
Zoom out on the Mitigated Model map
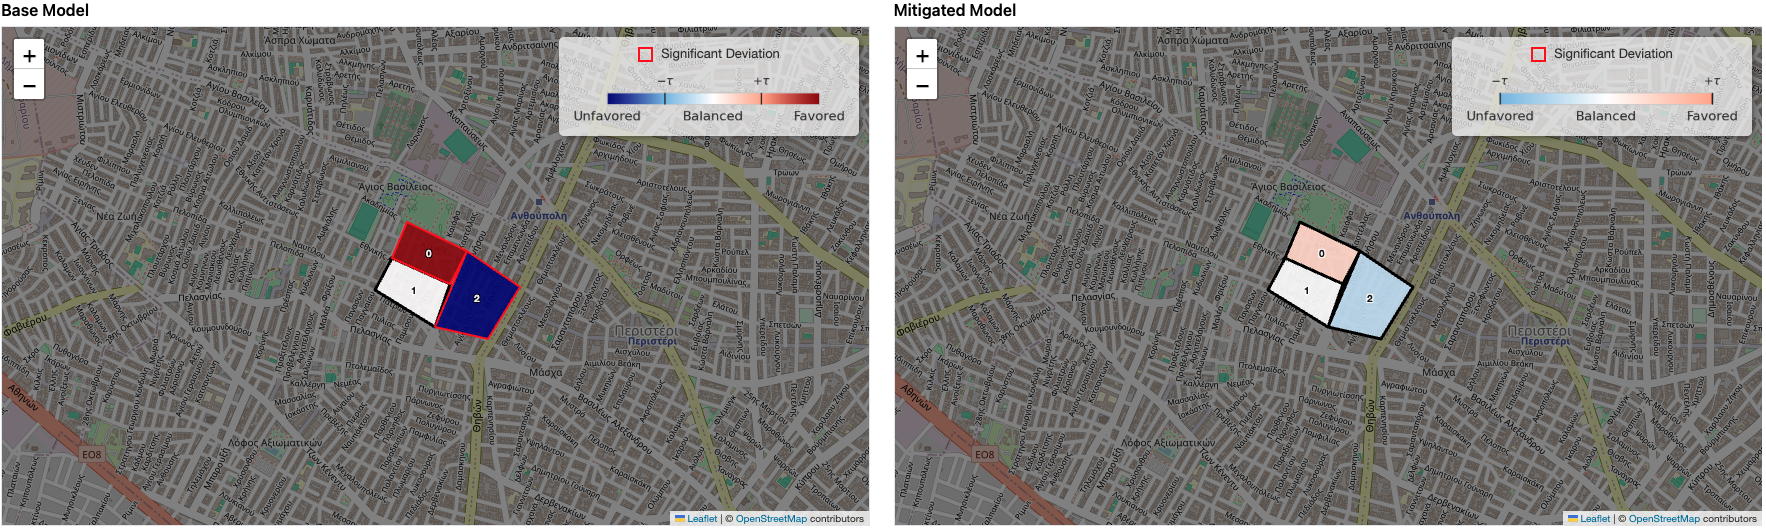coord(922,85)
